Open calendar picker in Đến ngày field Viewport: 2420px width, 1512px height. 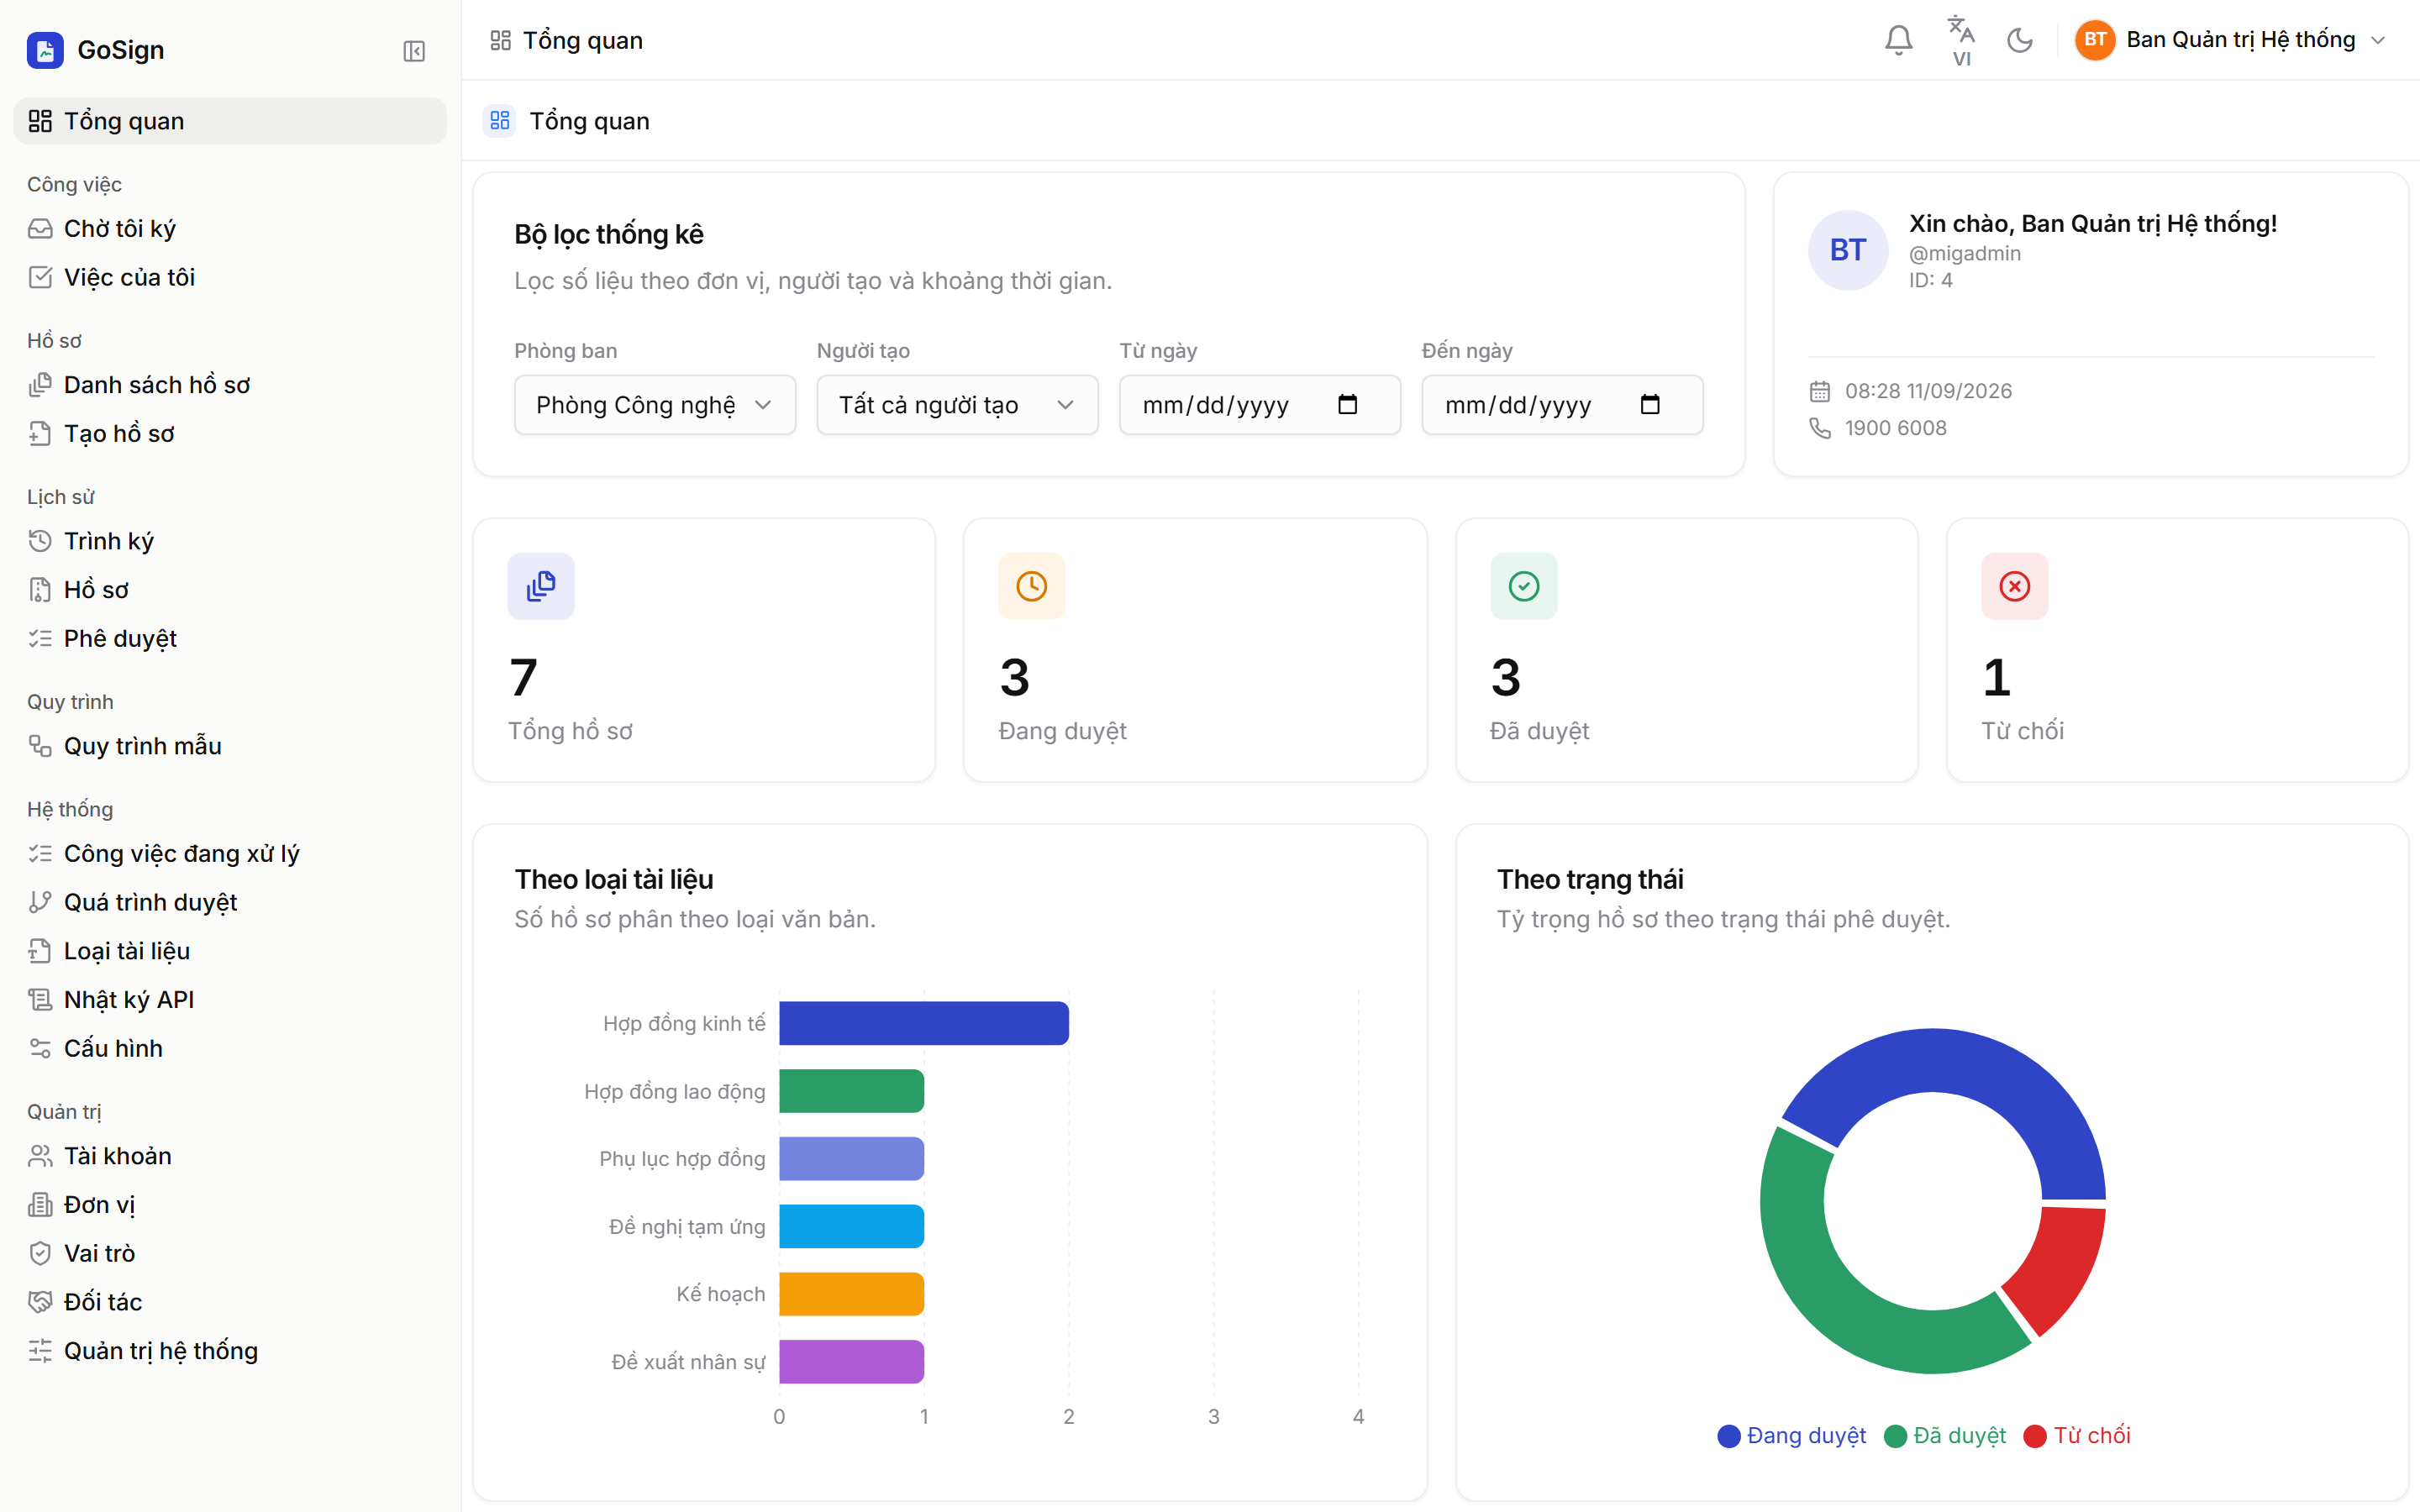[1650, 404]
